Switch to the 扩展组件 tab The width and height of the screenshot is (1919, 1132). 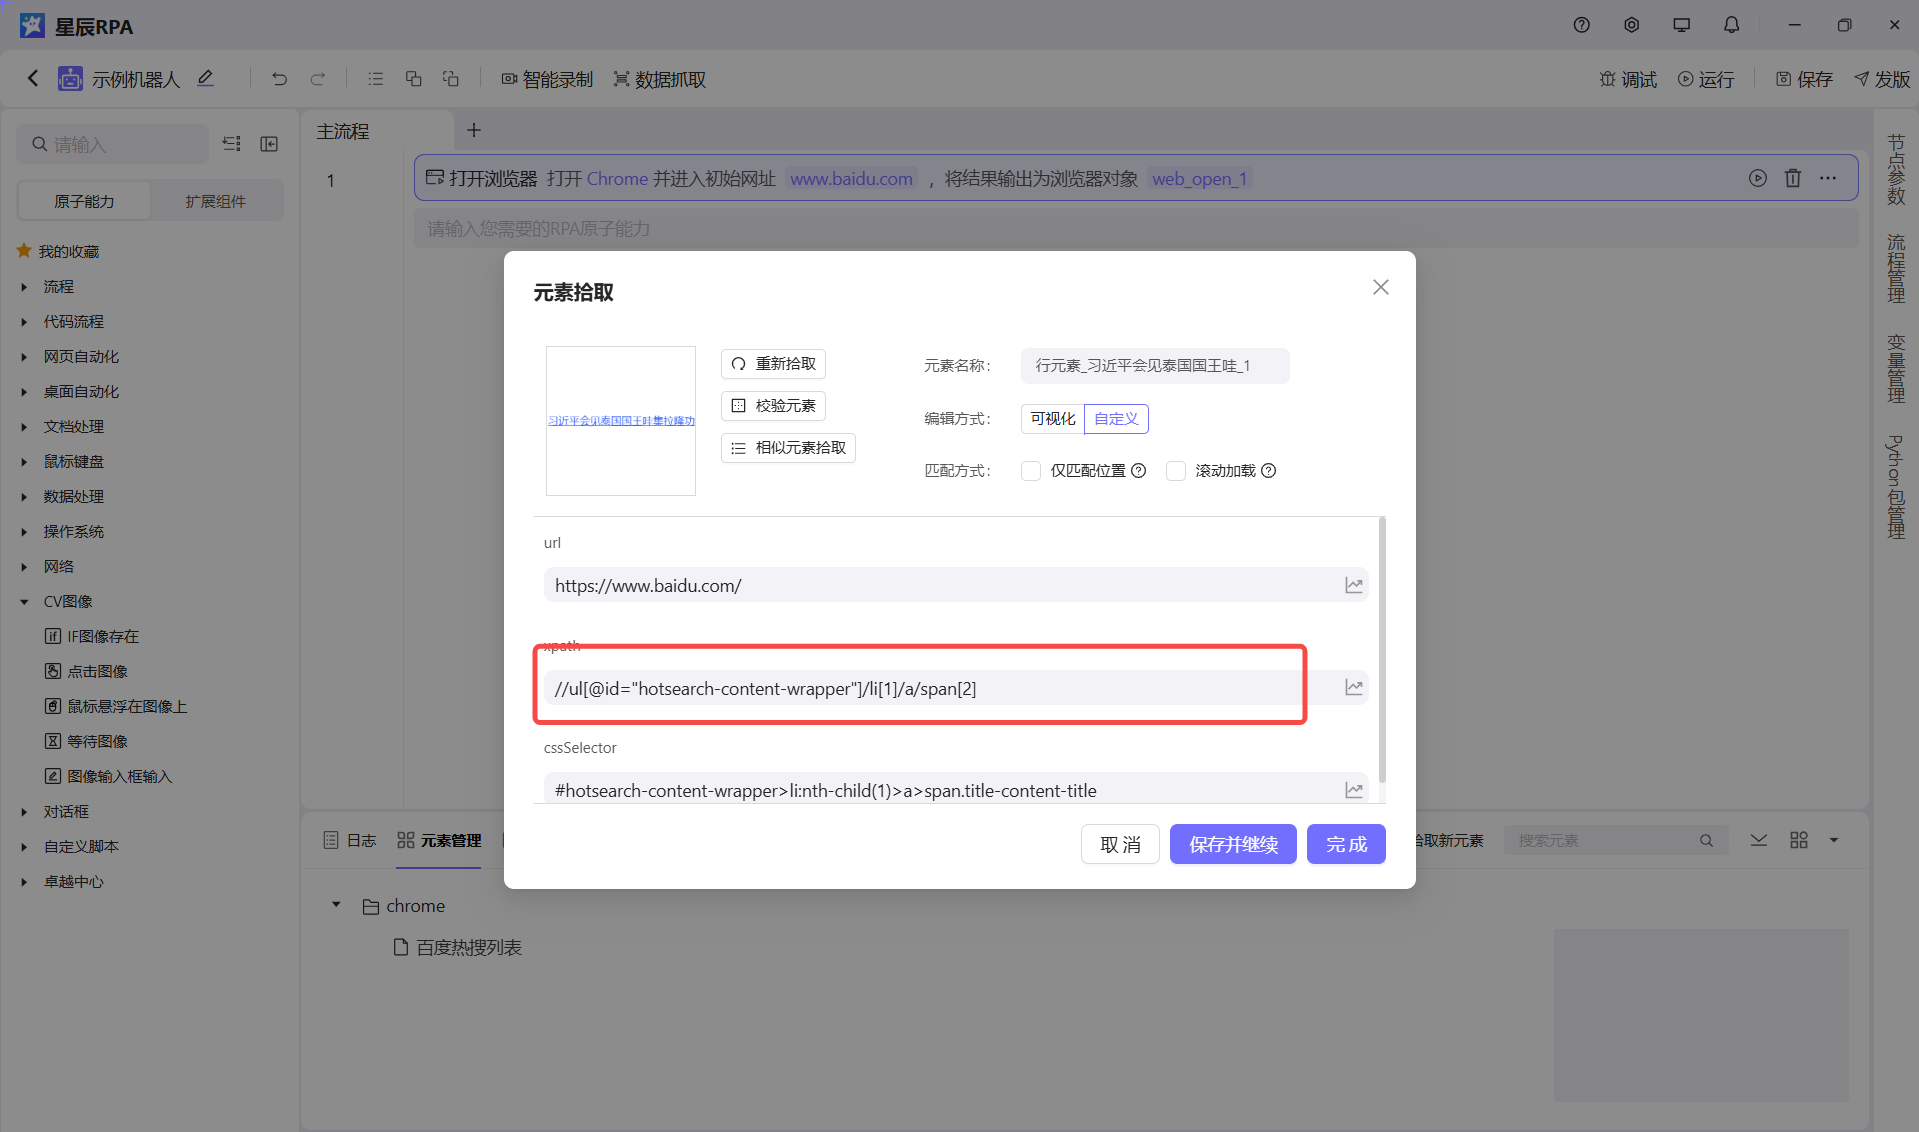215,201
